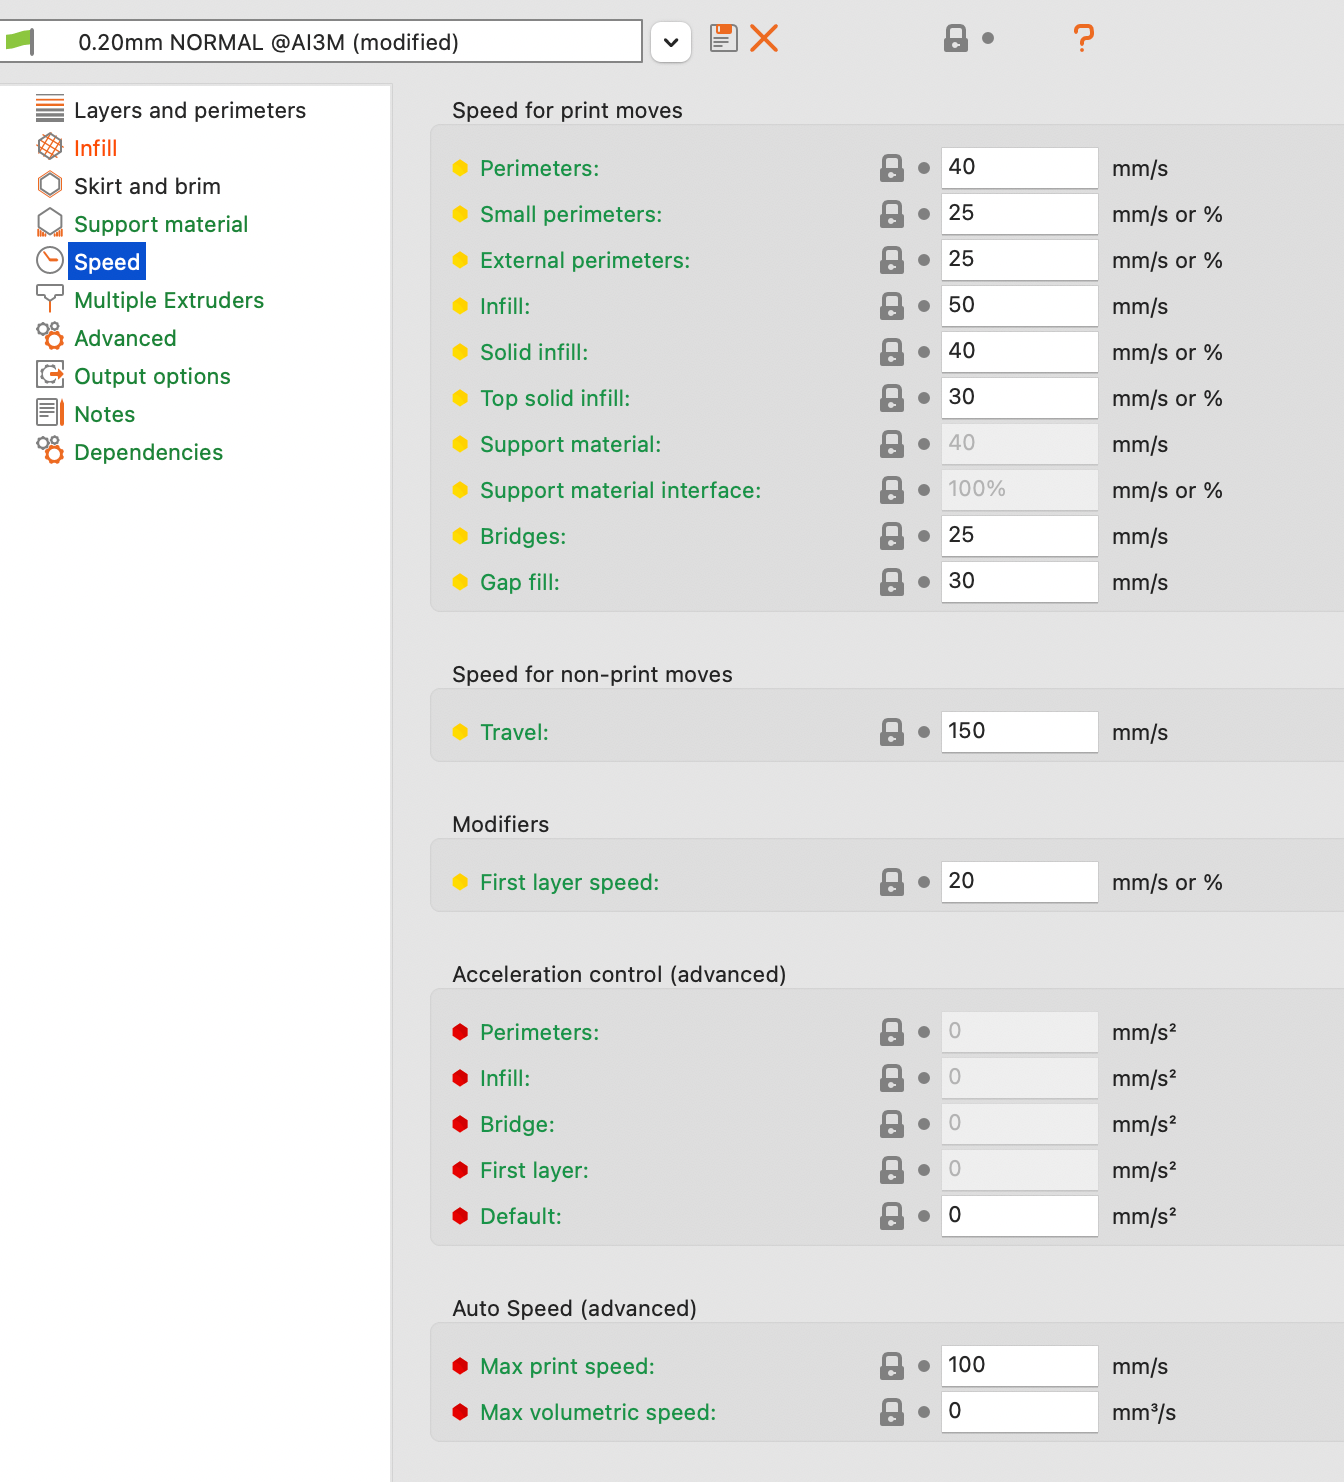Click the Max print speed input field

pos(1018,1366)
